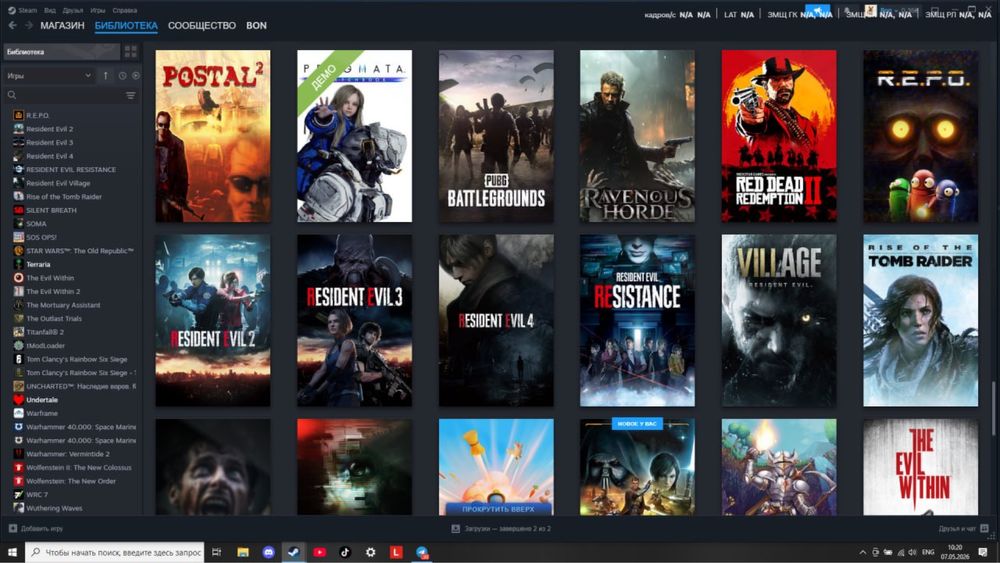Toggle sort ascending arrow in sidebar

click(106, 75)
